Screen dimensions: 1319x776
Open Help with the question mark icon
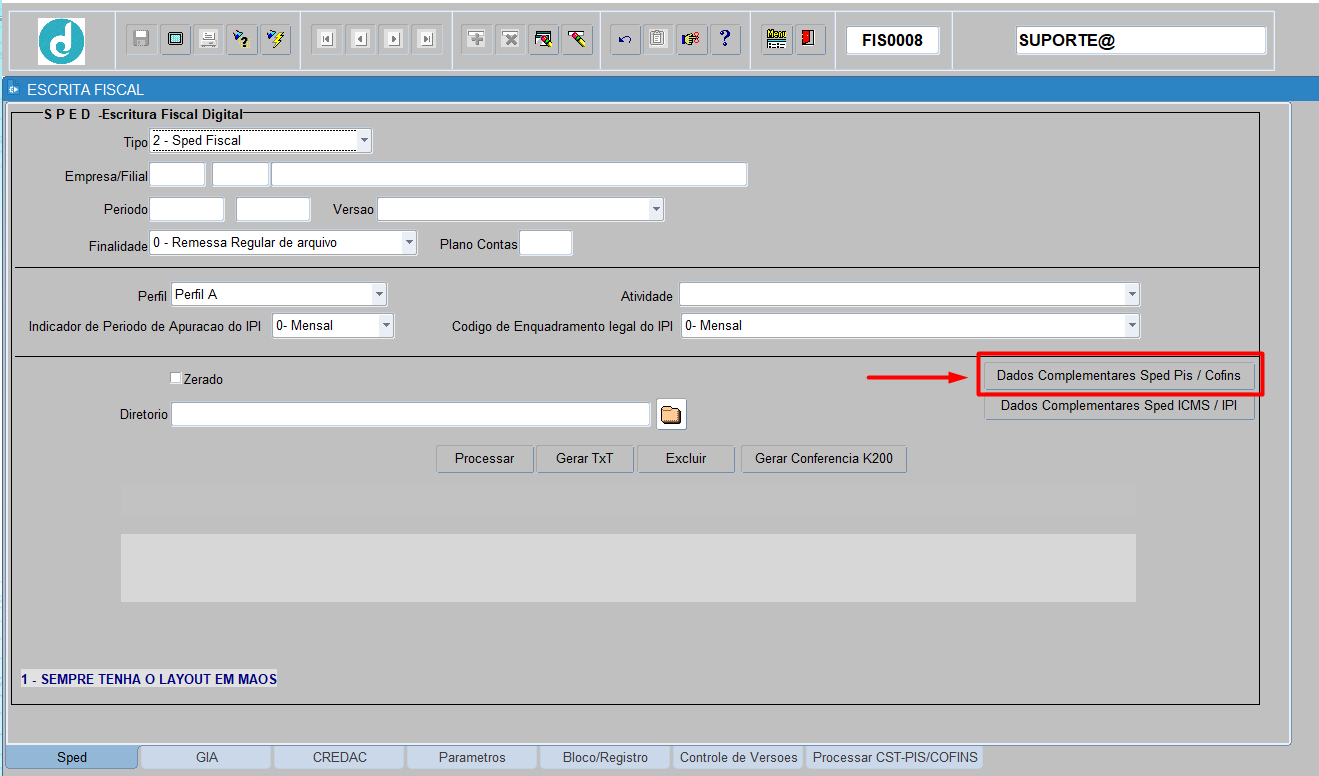(x=725, y=40)
